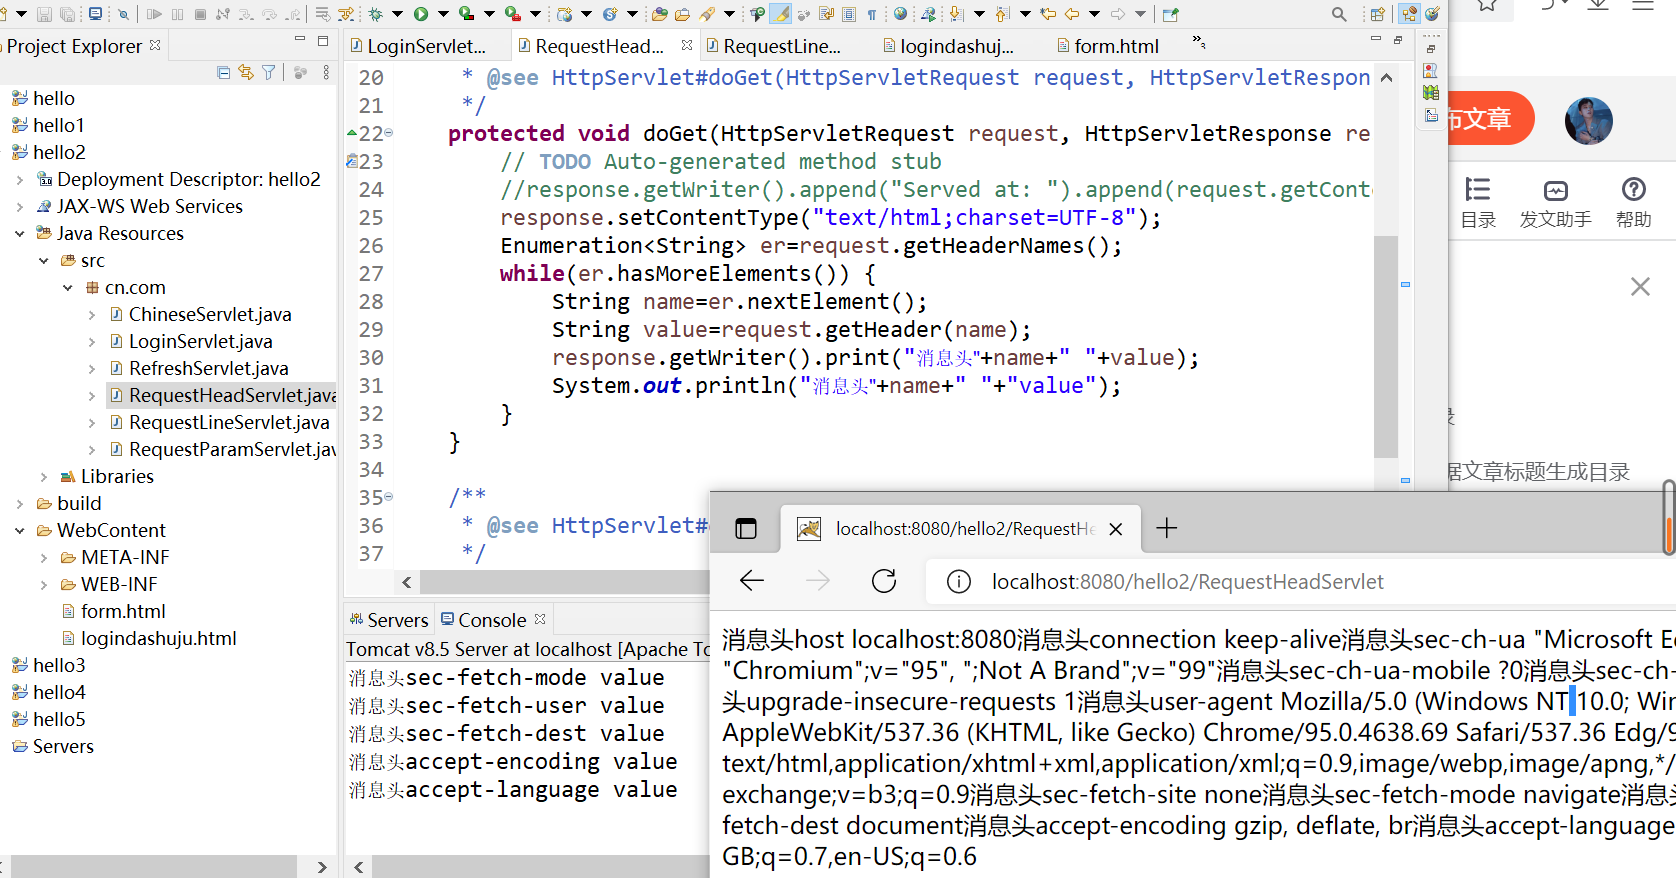Toggle Block Selection Mode icon

[848, 14]
